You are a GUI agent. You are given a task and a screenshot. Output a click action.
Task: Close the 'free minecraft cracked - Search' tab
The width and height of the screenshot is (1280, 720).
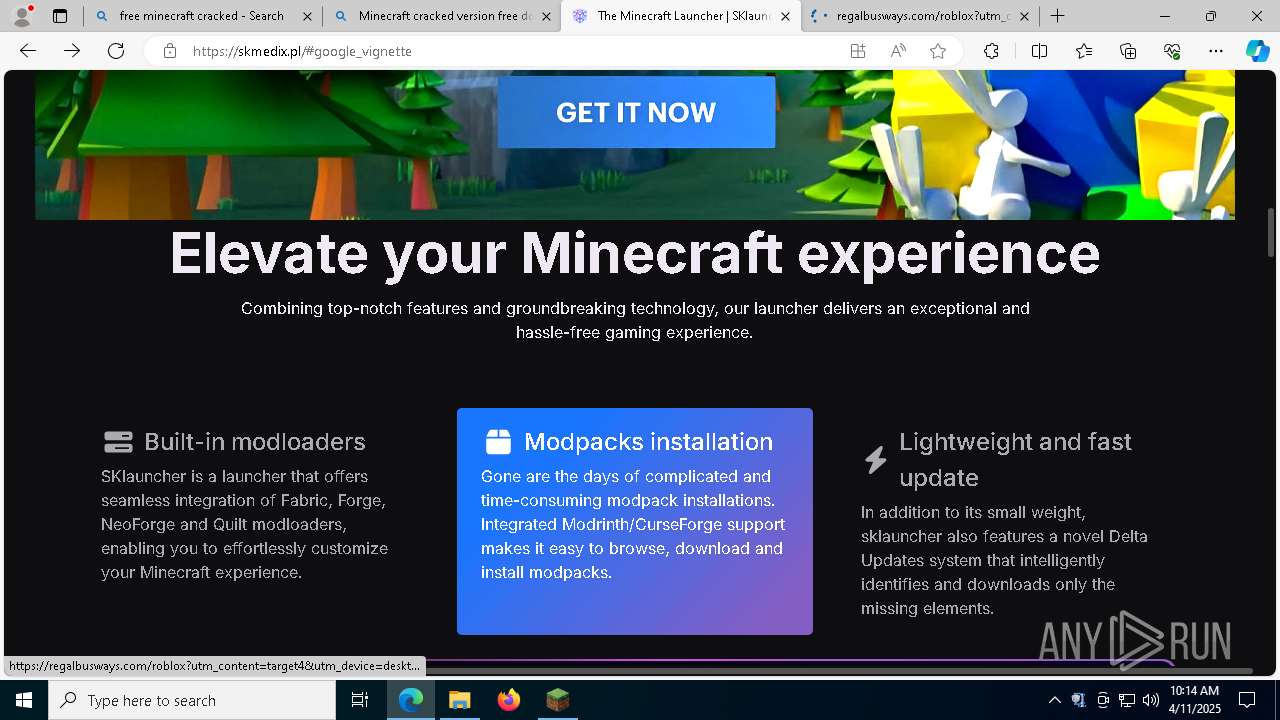[307, 16]
